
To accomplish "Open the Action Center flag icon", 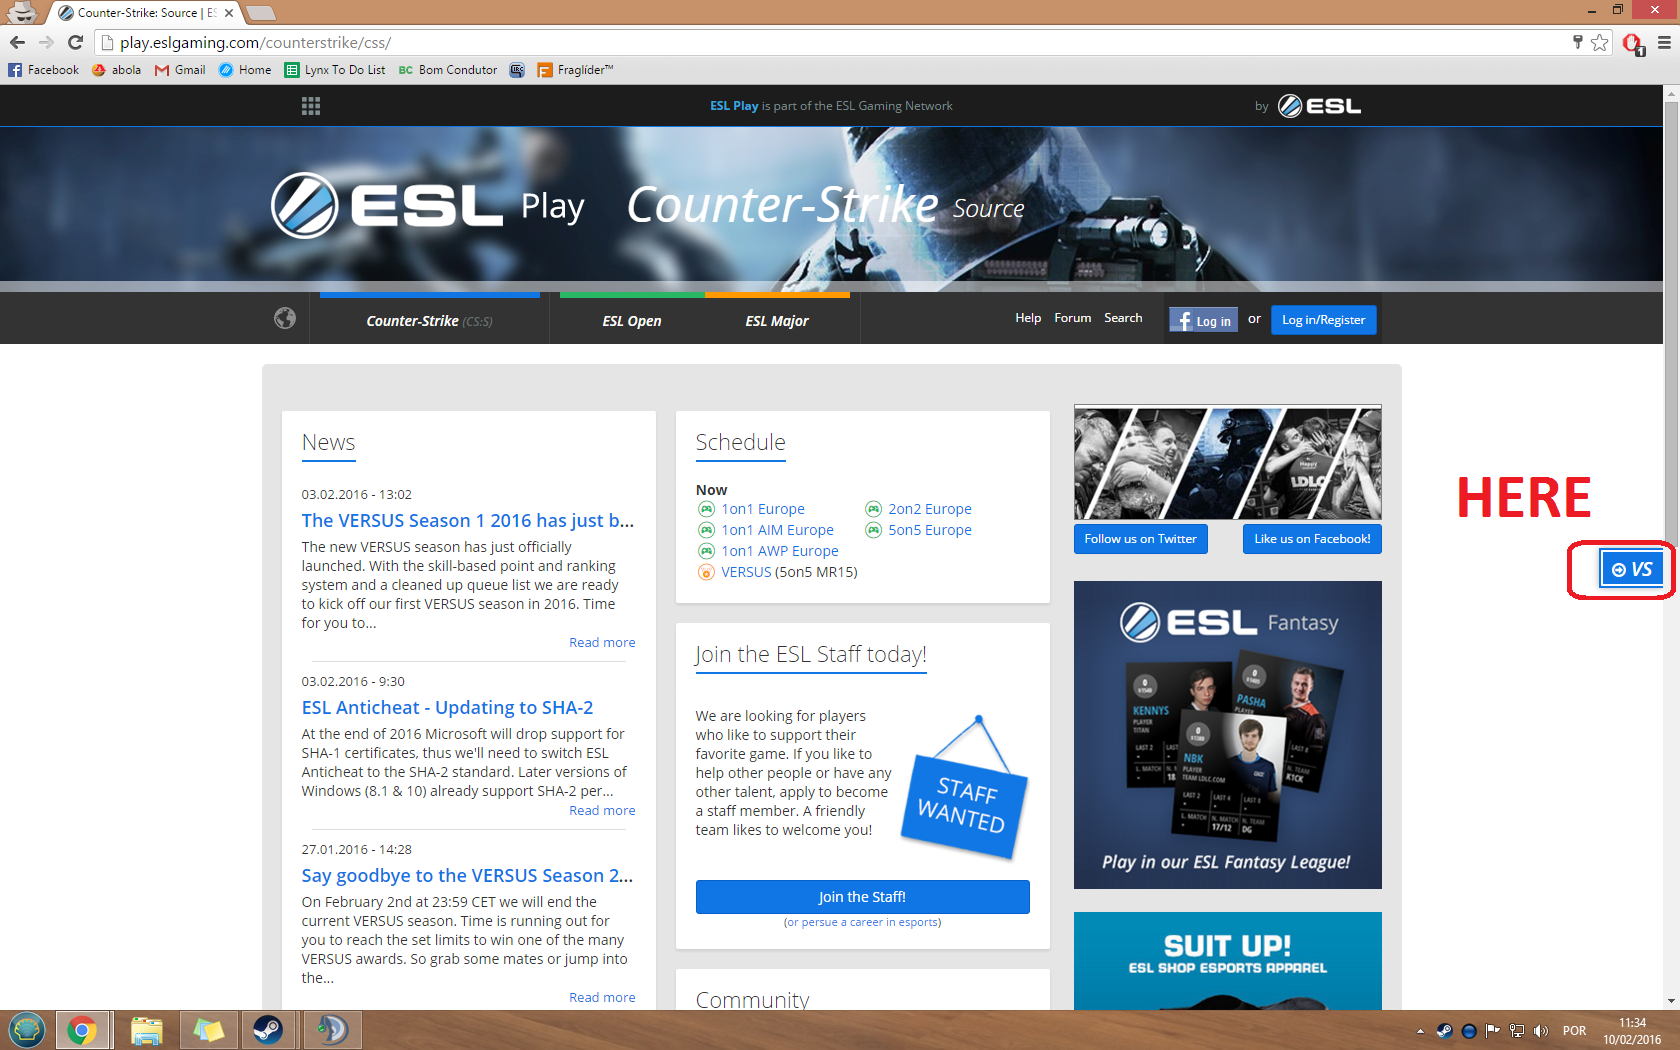I will coord(1493,1031).
